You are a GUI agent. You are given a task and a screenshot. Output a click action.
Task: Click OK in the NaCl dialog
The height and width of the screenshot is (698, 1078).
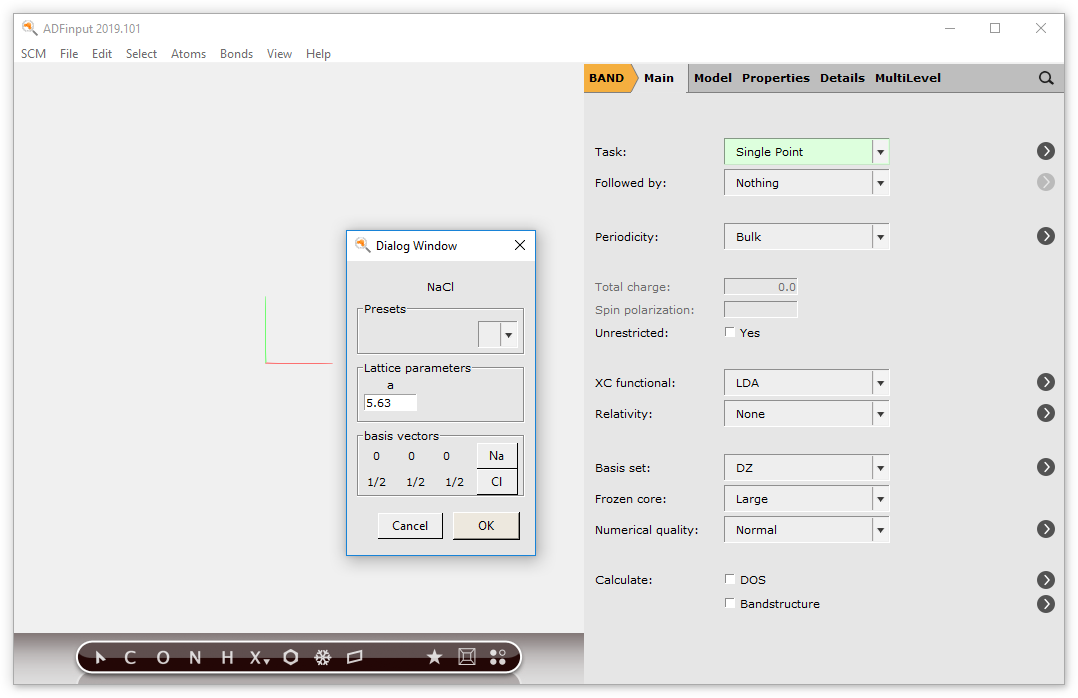click(x=486, y=525)
